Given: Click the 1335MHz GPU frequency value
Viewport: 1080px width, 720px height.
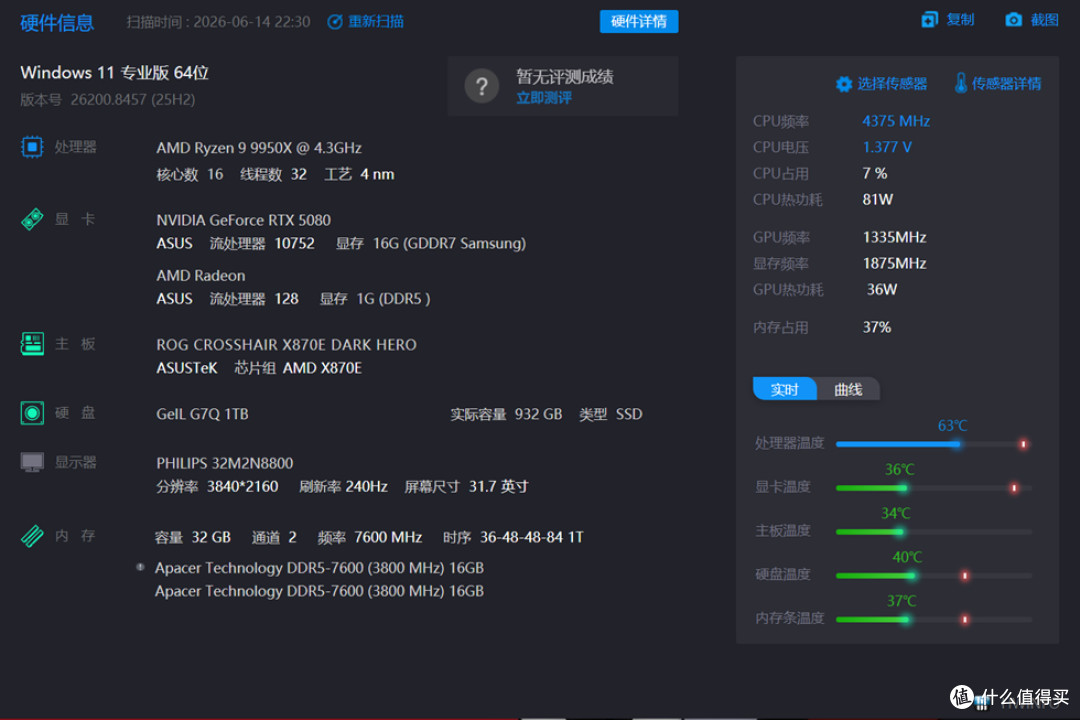Looking at the screenshot, I should 894,237.
